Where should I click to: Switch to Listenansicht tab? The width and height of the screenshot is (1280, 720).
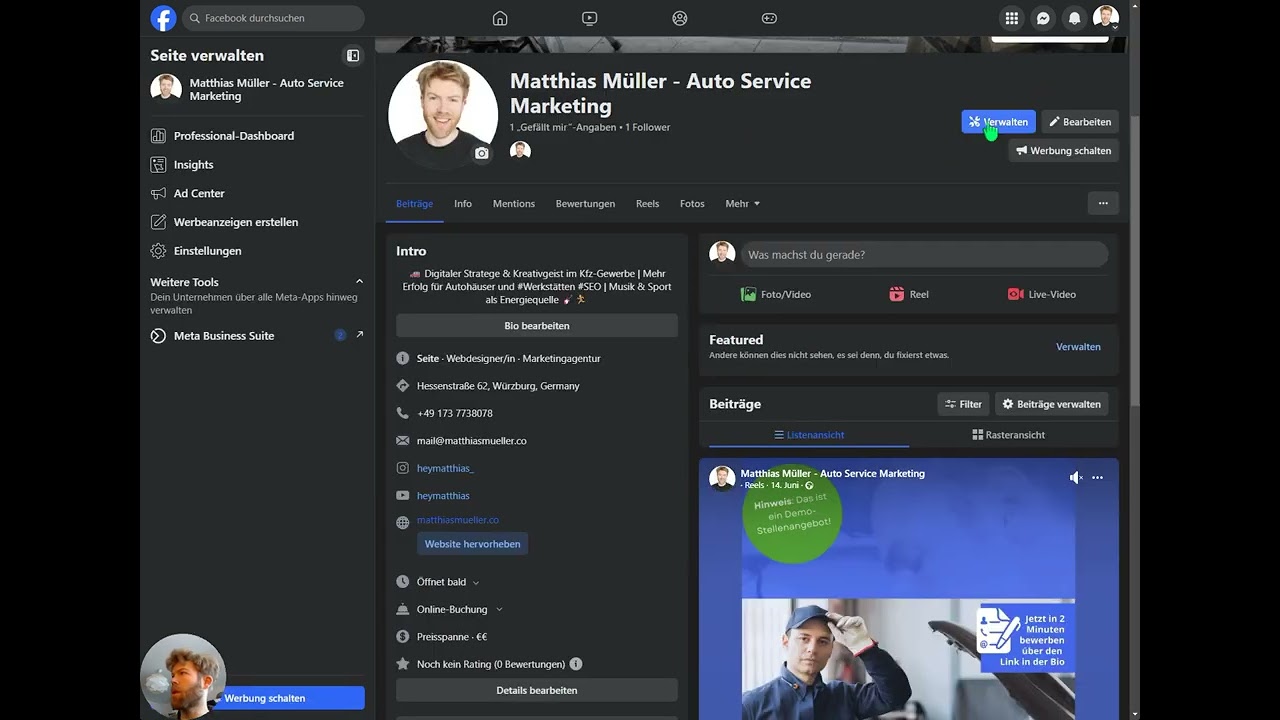pos(809,435)
